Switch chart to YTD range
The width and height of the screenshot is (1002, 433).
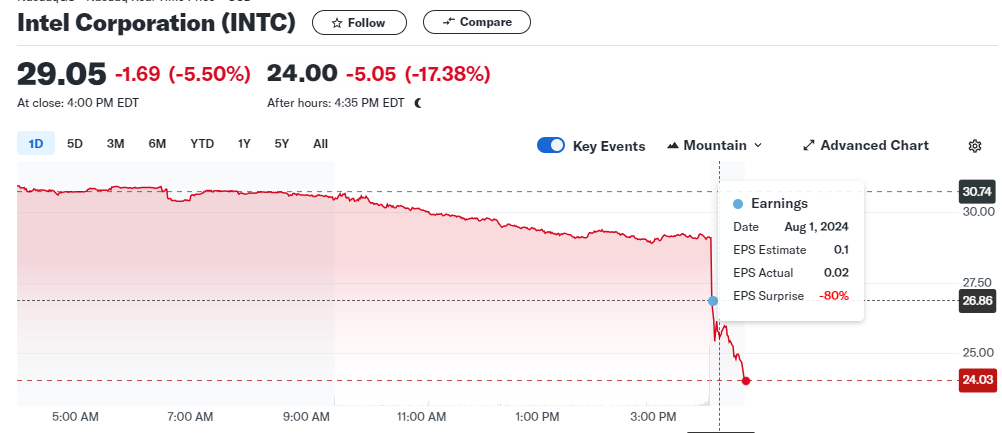tap(202, 144)
